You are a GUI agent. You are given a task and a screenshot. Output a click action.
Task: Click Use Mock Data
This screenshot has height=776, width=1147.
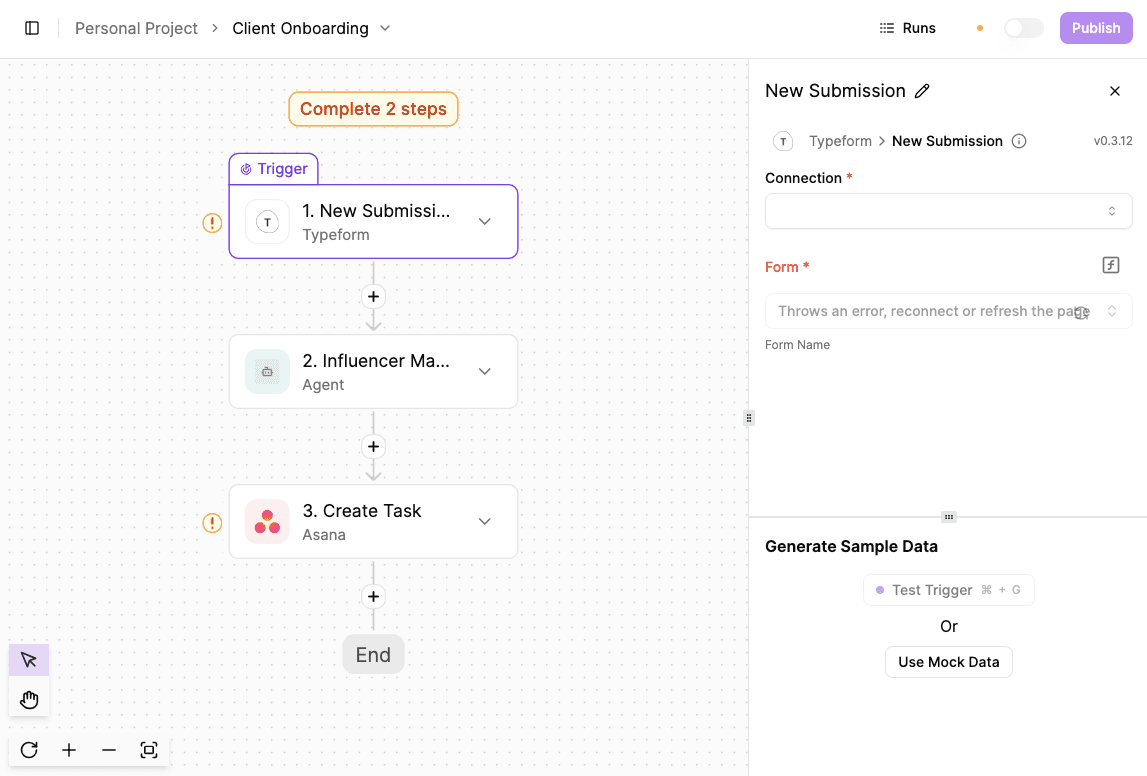pyautogui.click(x=948, y=661)
